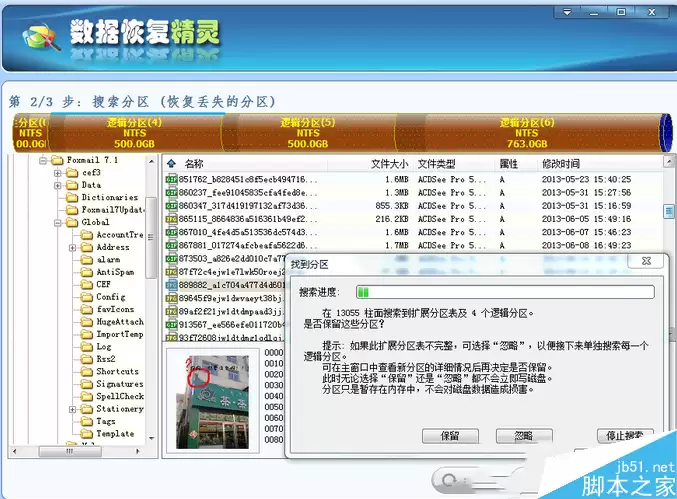Click the image preview thumbnail
677x499 pixels.
[x=212, y=402]
